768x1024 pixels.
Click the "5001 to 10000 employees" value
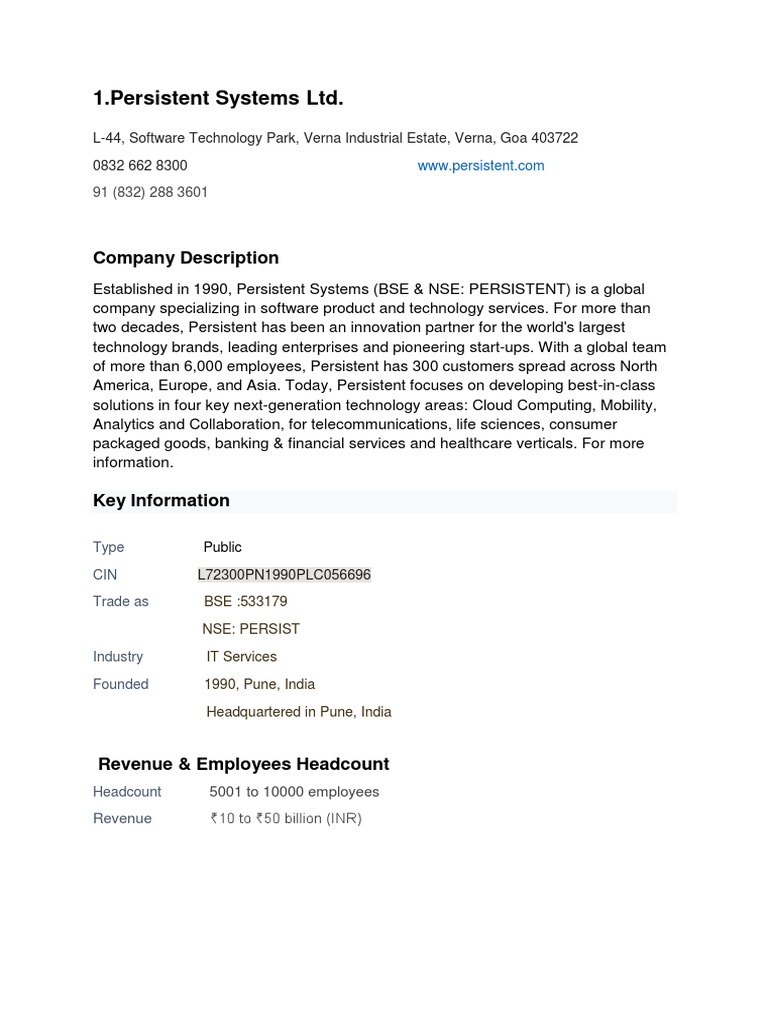coord(294,792)
